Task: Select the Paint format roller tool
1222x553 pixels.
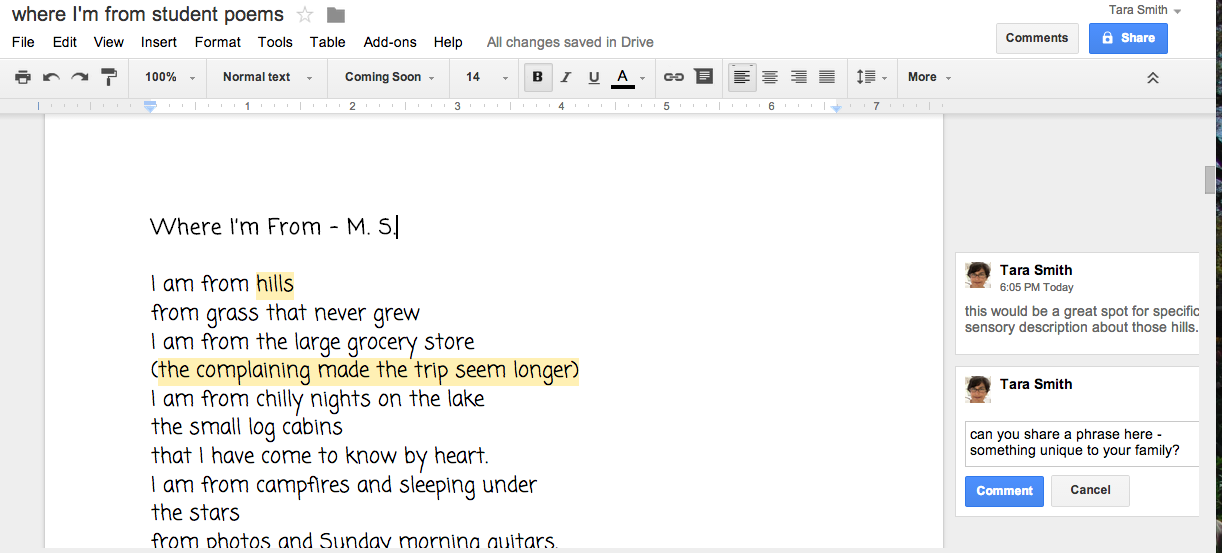Action: tap(109, 77)
